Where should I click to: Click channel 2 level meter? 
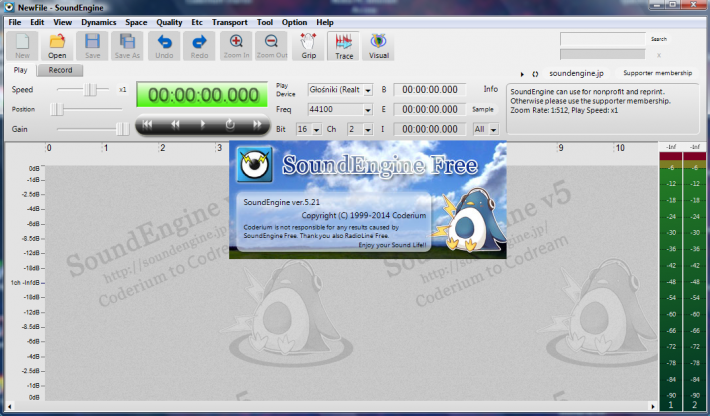click(695, 281)
